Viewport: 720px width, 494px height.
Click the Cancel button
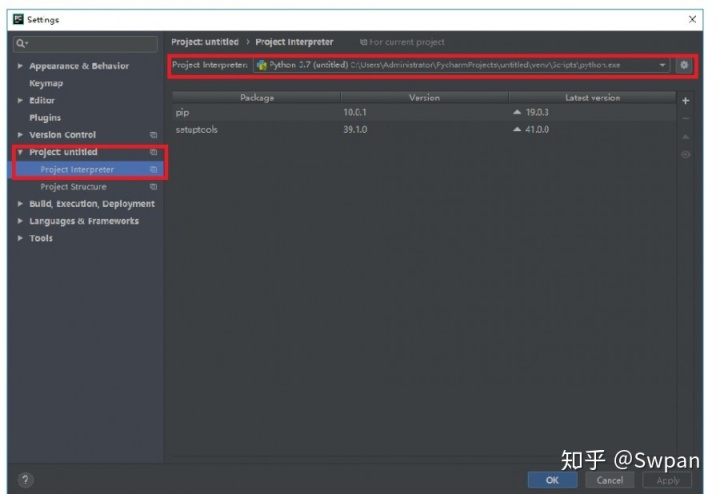point(610,480)
